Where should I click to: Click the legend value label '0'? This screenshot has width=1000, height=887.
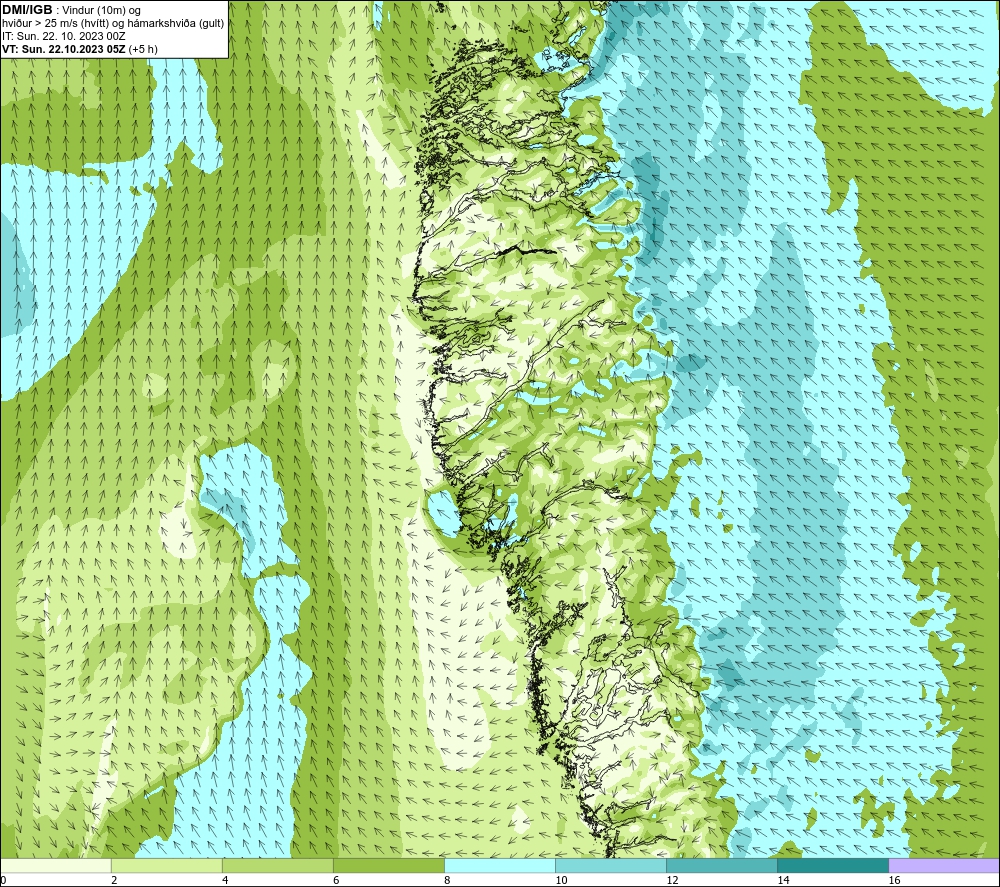3,881
